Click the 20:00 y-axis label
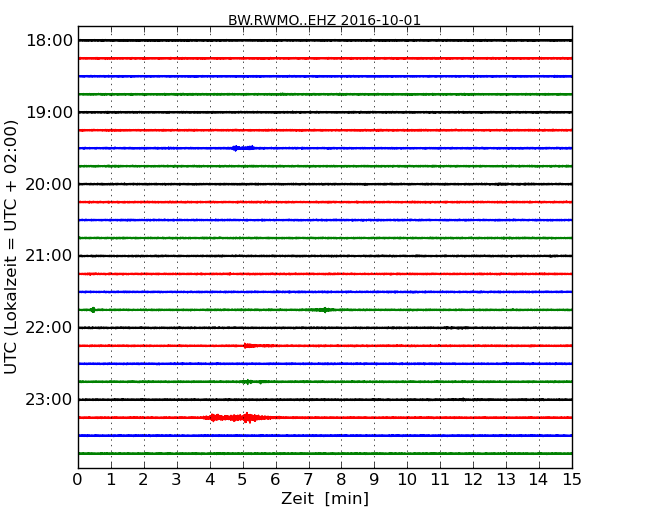This screenshot has height=520, width=650. 49,184
